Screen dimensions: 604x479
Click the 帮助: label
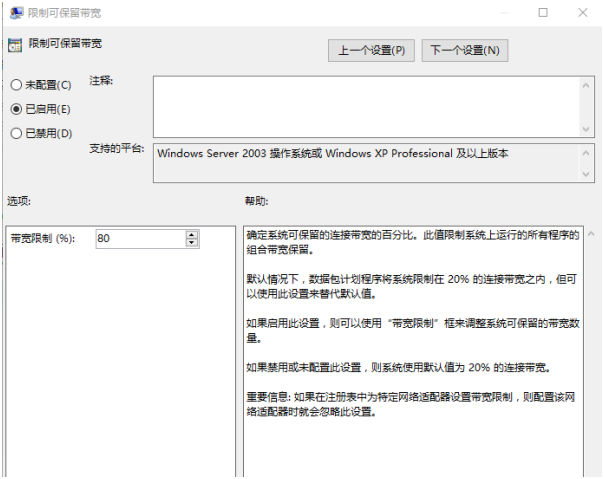(x=257, y=201)
